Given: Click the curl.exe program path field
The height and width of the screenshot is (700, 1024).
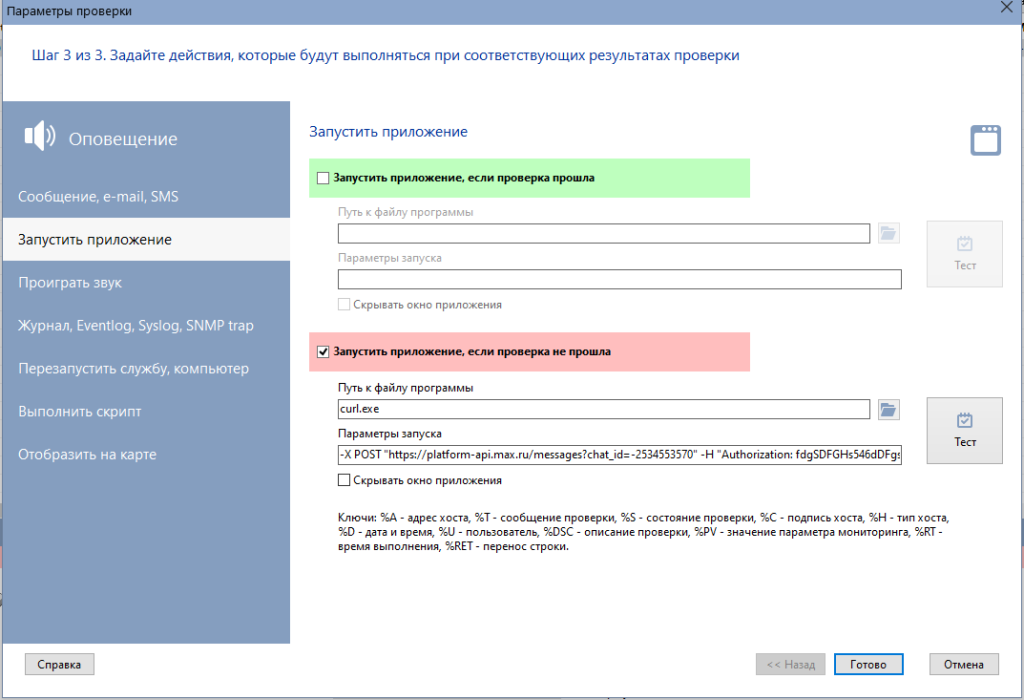Looking at the screenshot, I should point(603,409).
